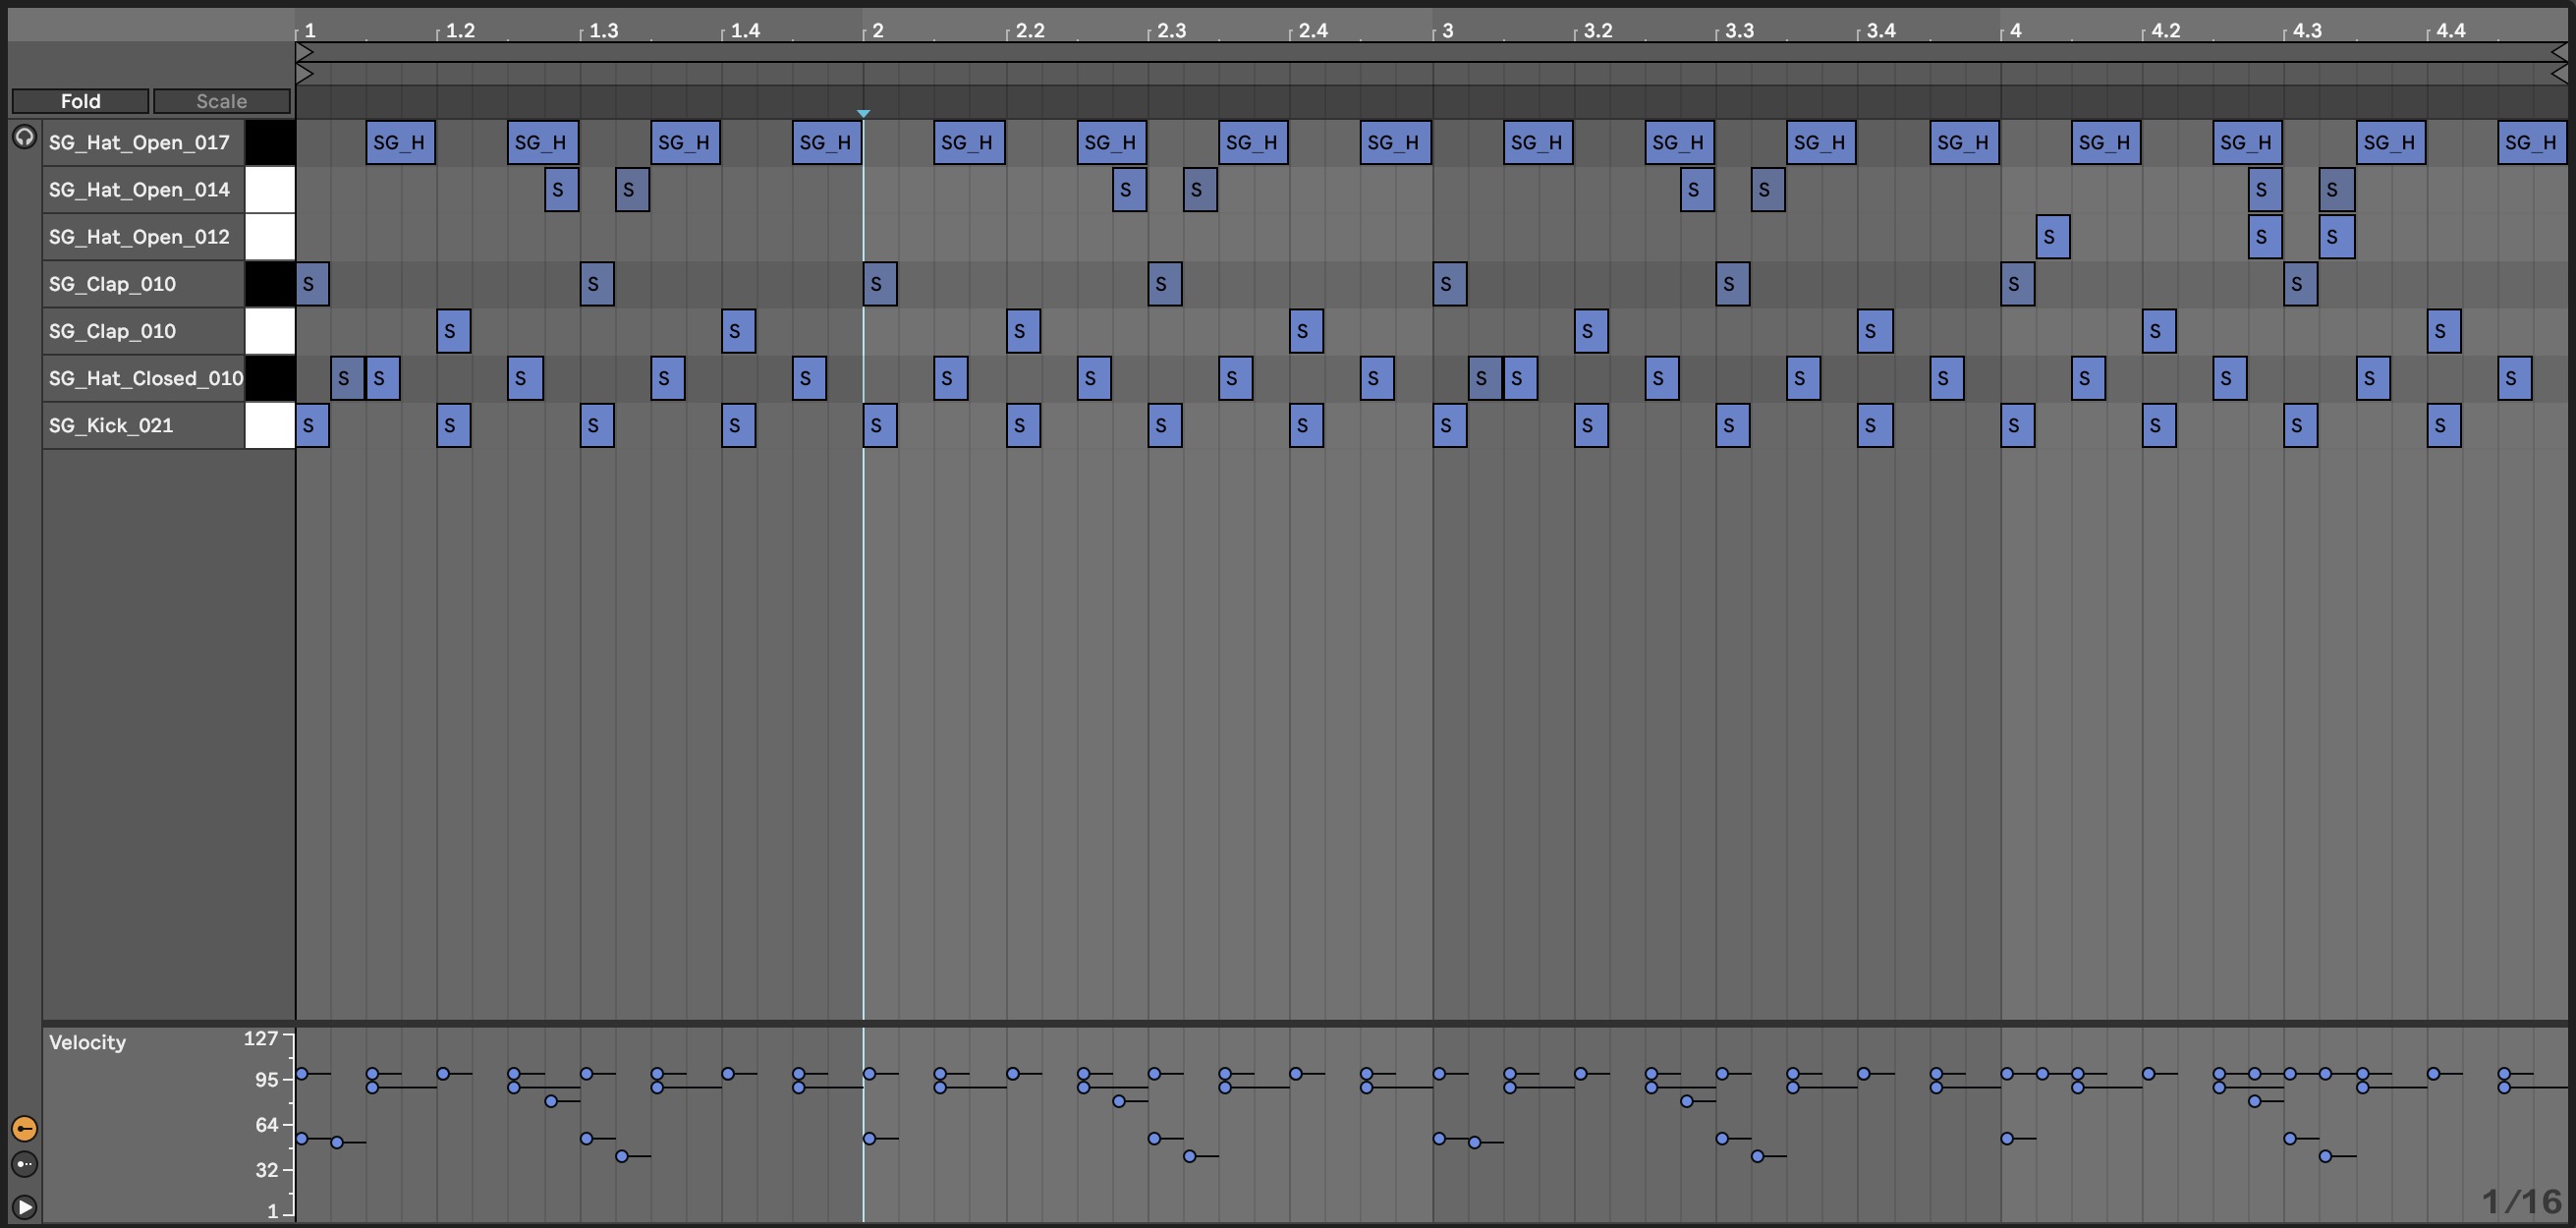Click the bar 2 label in the ruler

pyautogui.click(x=877, y=30)
